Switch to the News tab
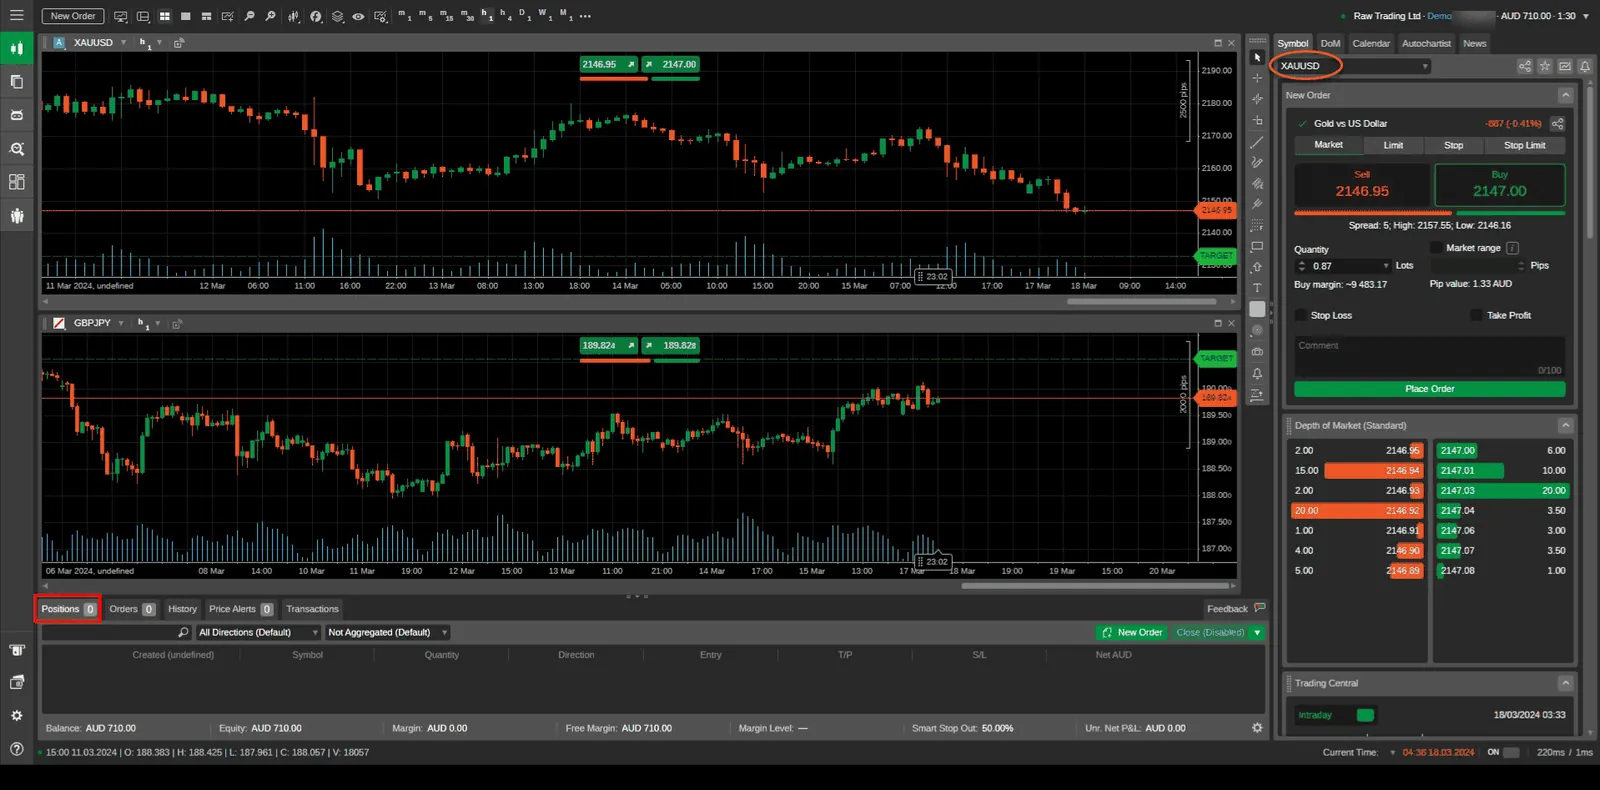Viewport: 1600px width, 790px height. tap(1475, 43)
